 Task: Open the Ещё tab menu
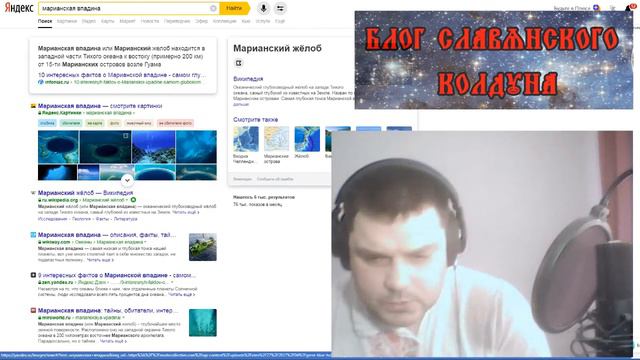[280, 21]
